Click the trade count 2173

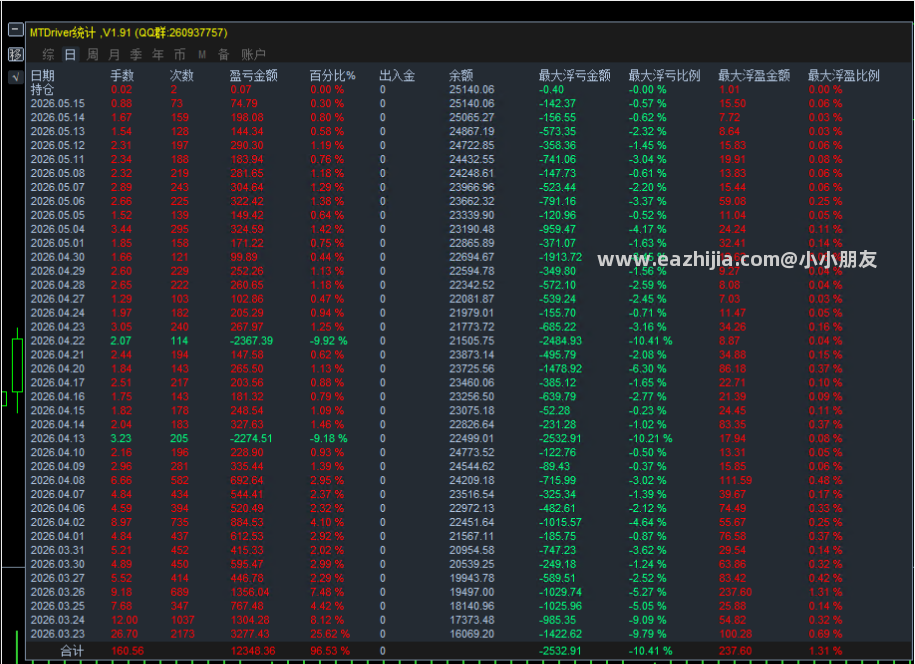183,634
